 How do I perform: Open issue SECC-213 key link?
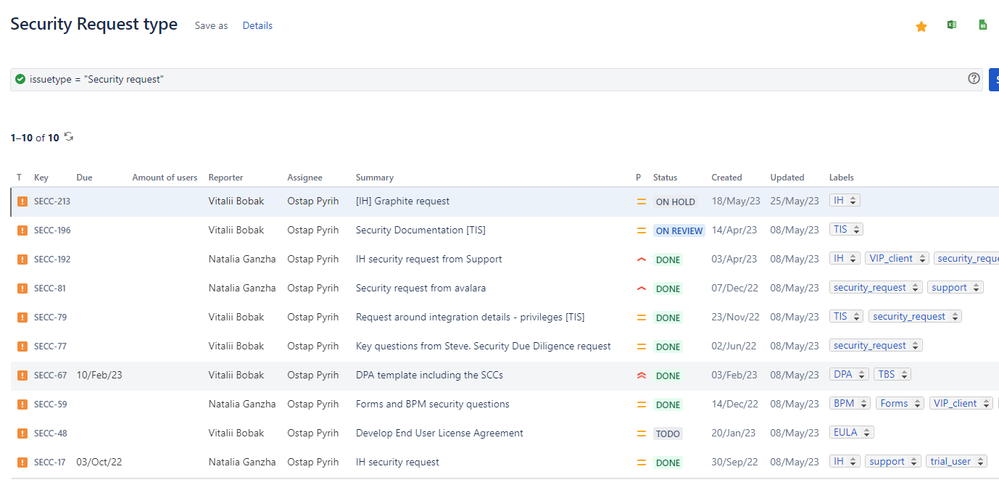52,201
